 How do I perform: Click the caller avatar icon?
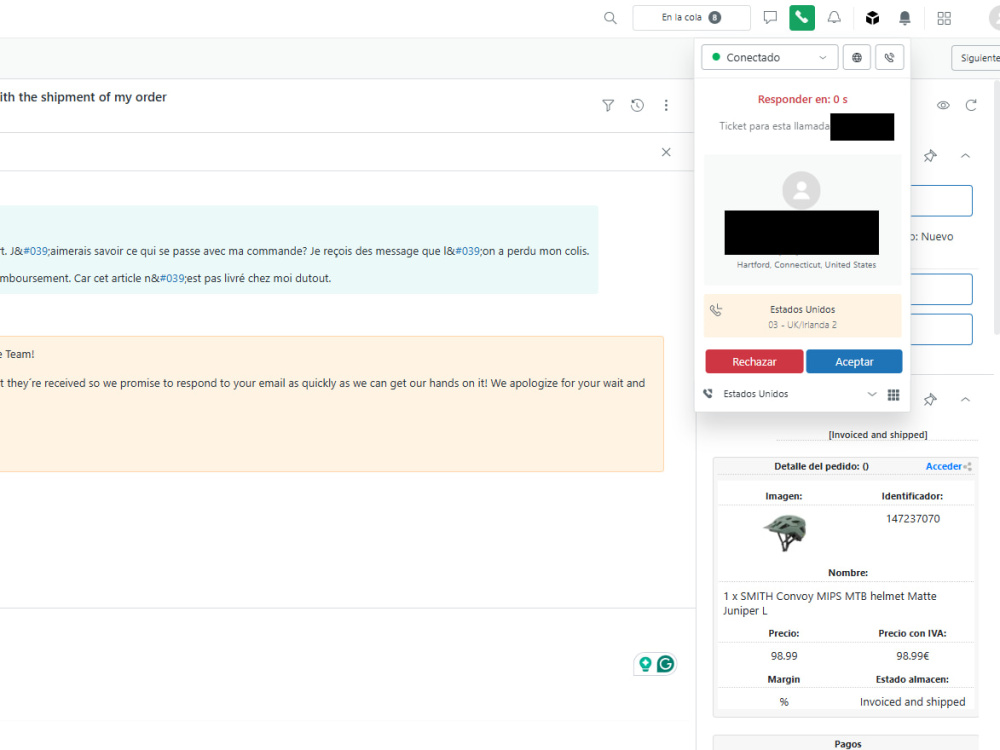tap(801, 190)
